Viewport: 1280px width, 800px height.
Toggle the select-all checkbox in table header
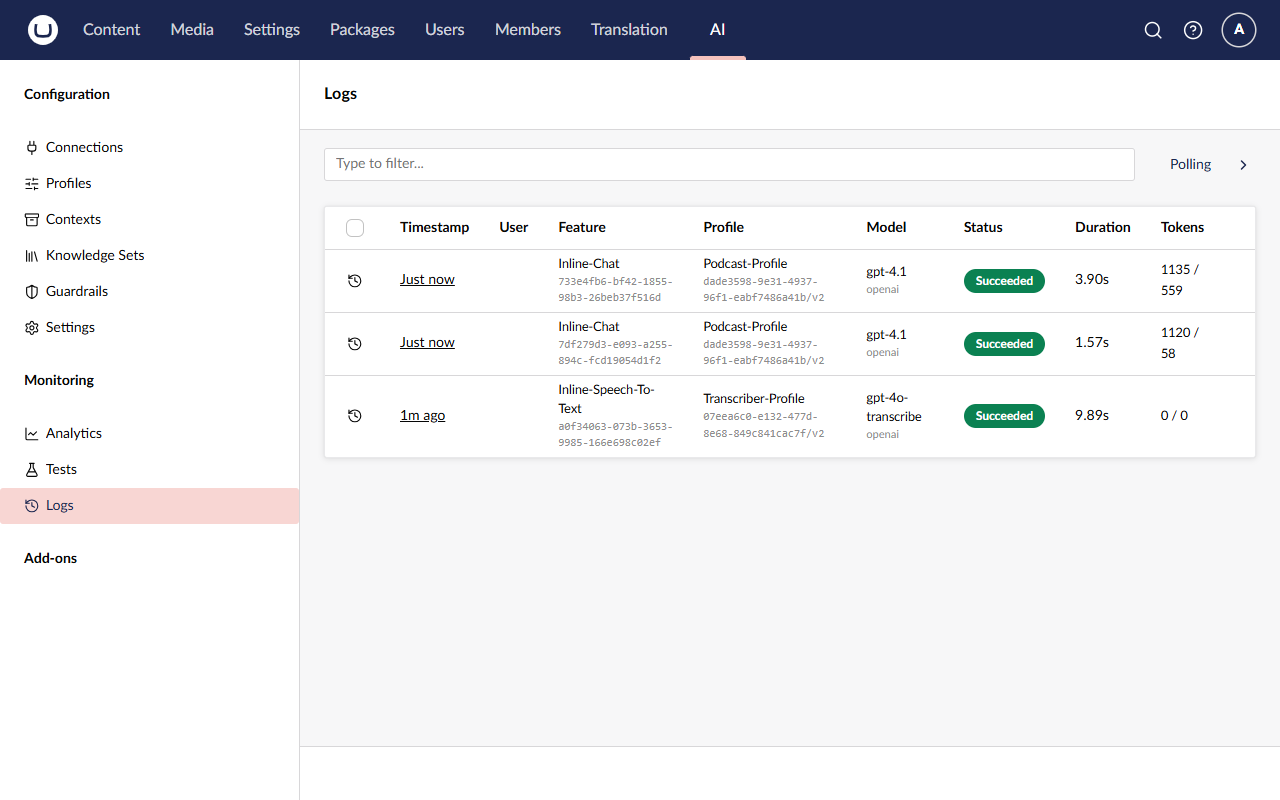355,228
